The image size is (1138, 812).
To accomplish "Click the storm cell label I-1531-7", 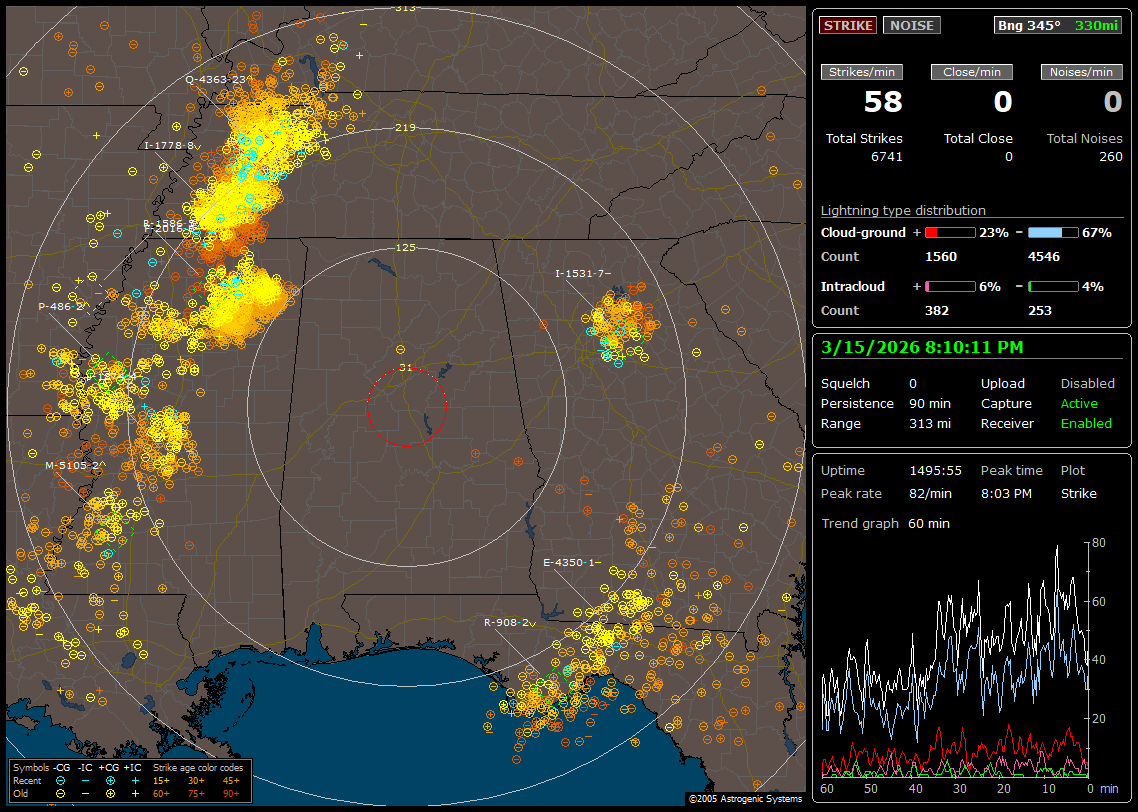I will click(x=582, y=273).
